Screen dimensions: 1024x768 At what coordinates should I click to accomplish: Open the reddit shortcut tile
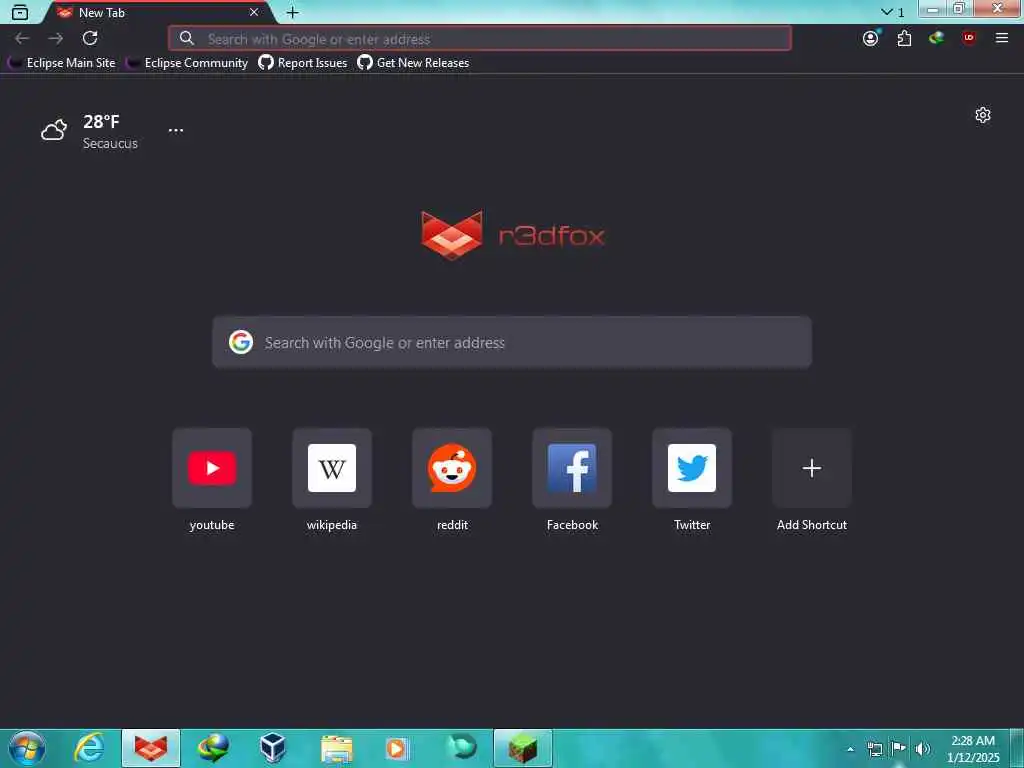(452, 468)
